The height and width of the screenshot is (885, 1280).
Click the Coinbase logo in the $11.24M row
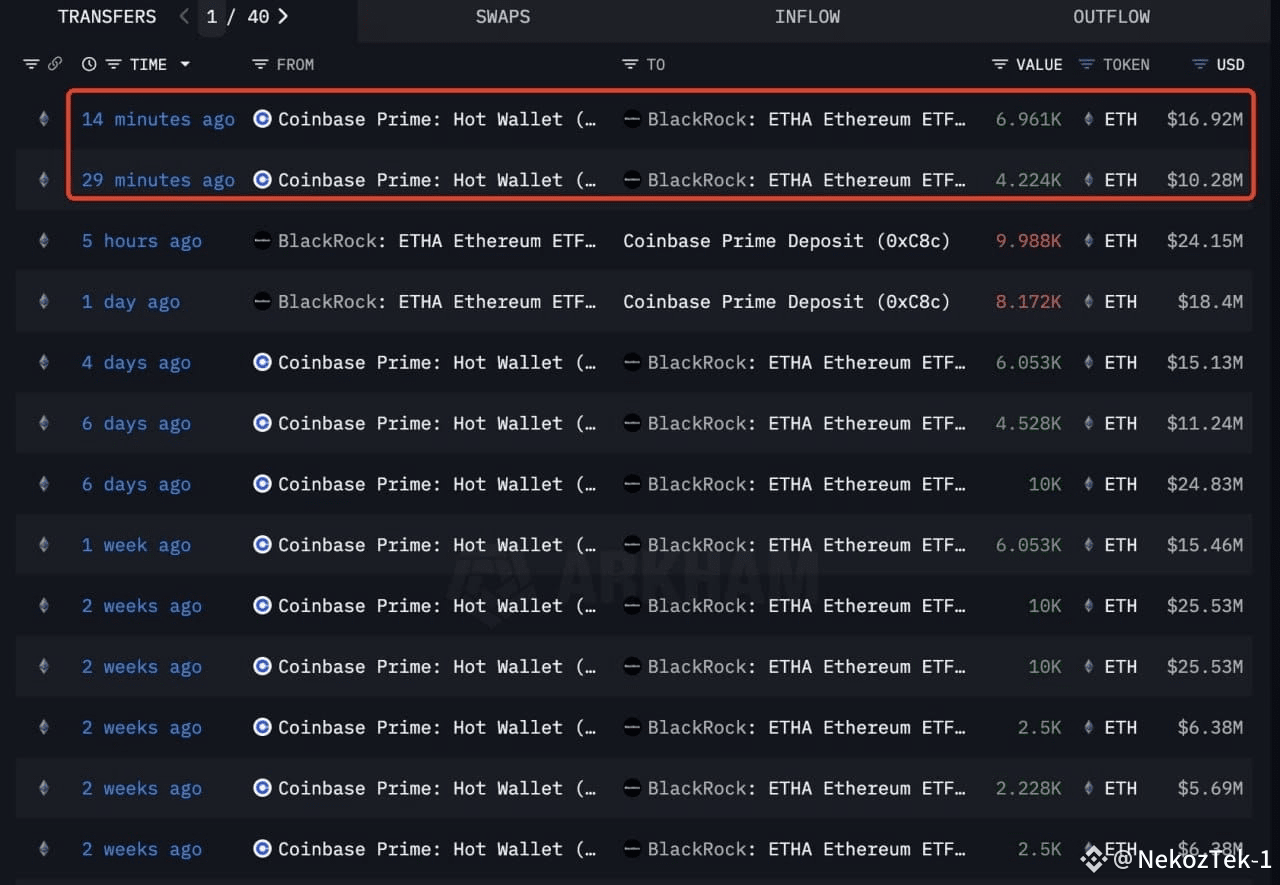pos(262,423)
